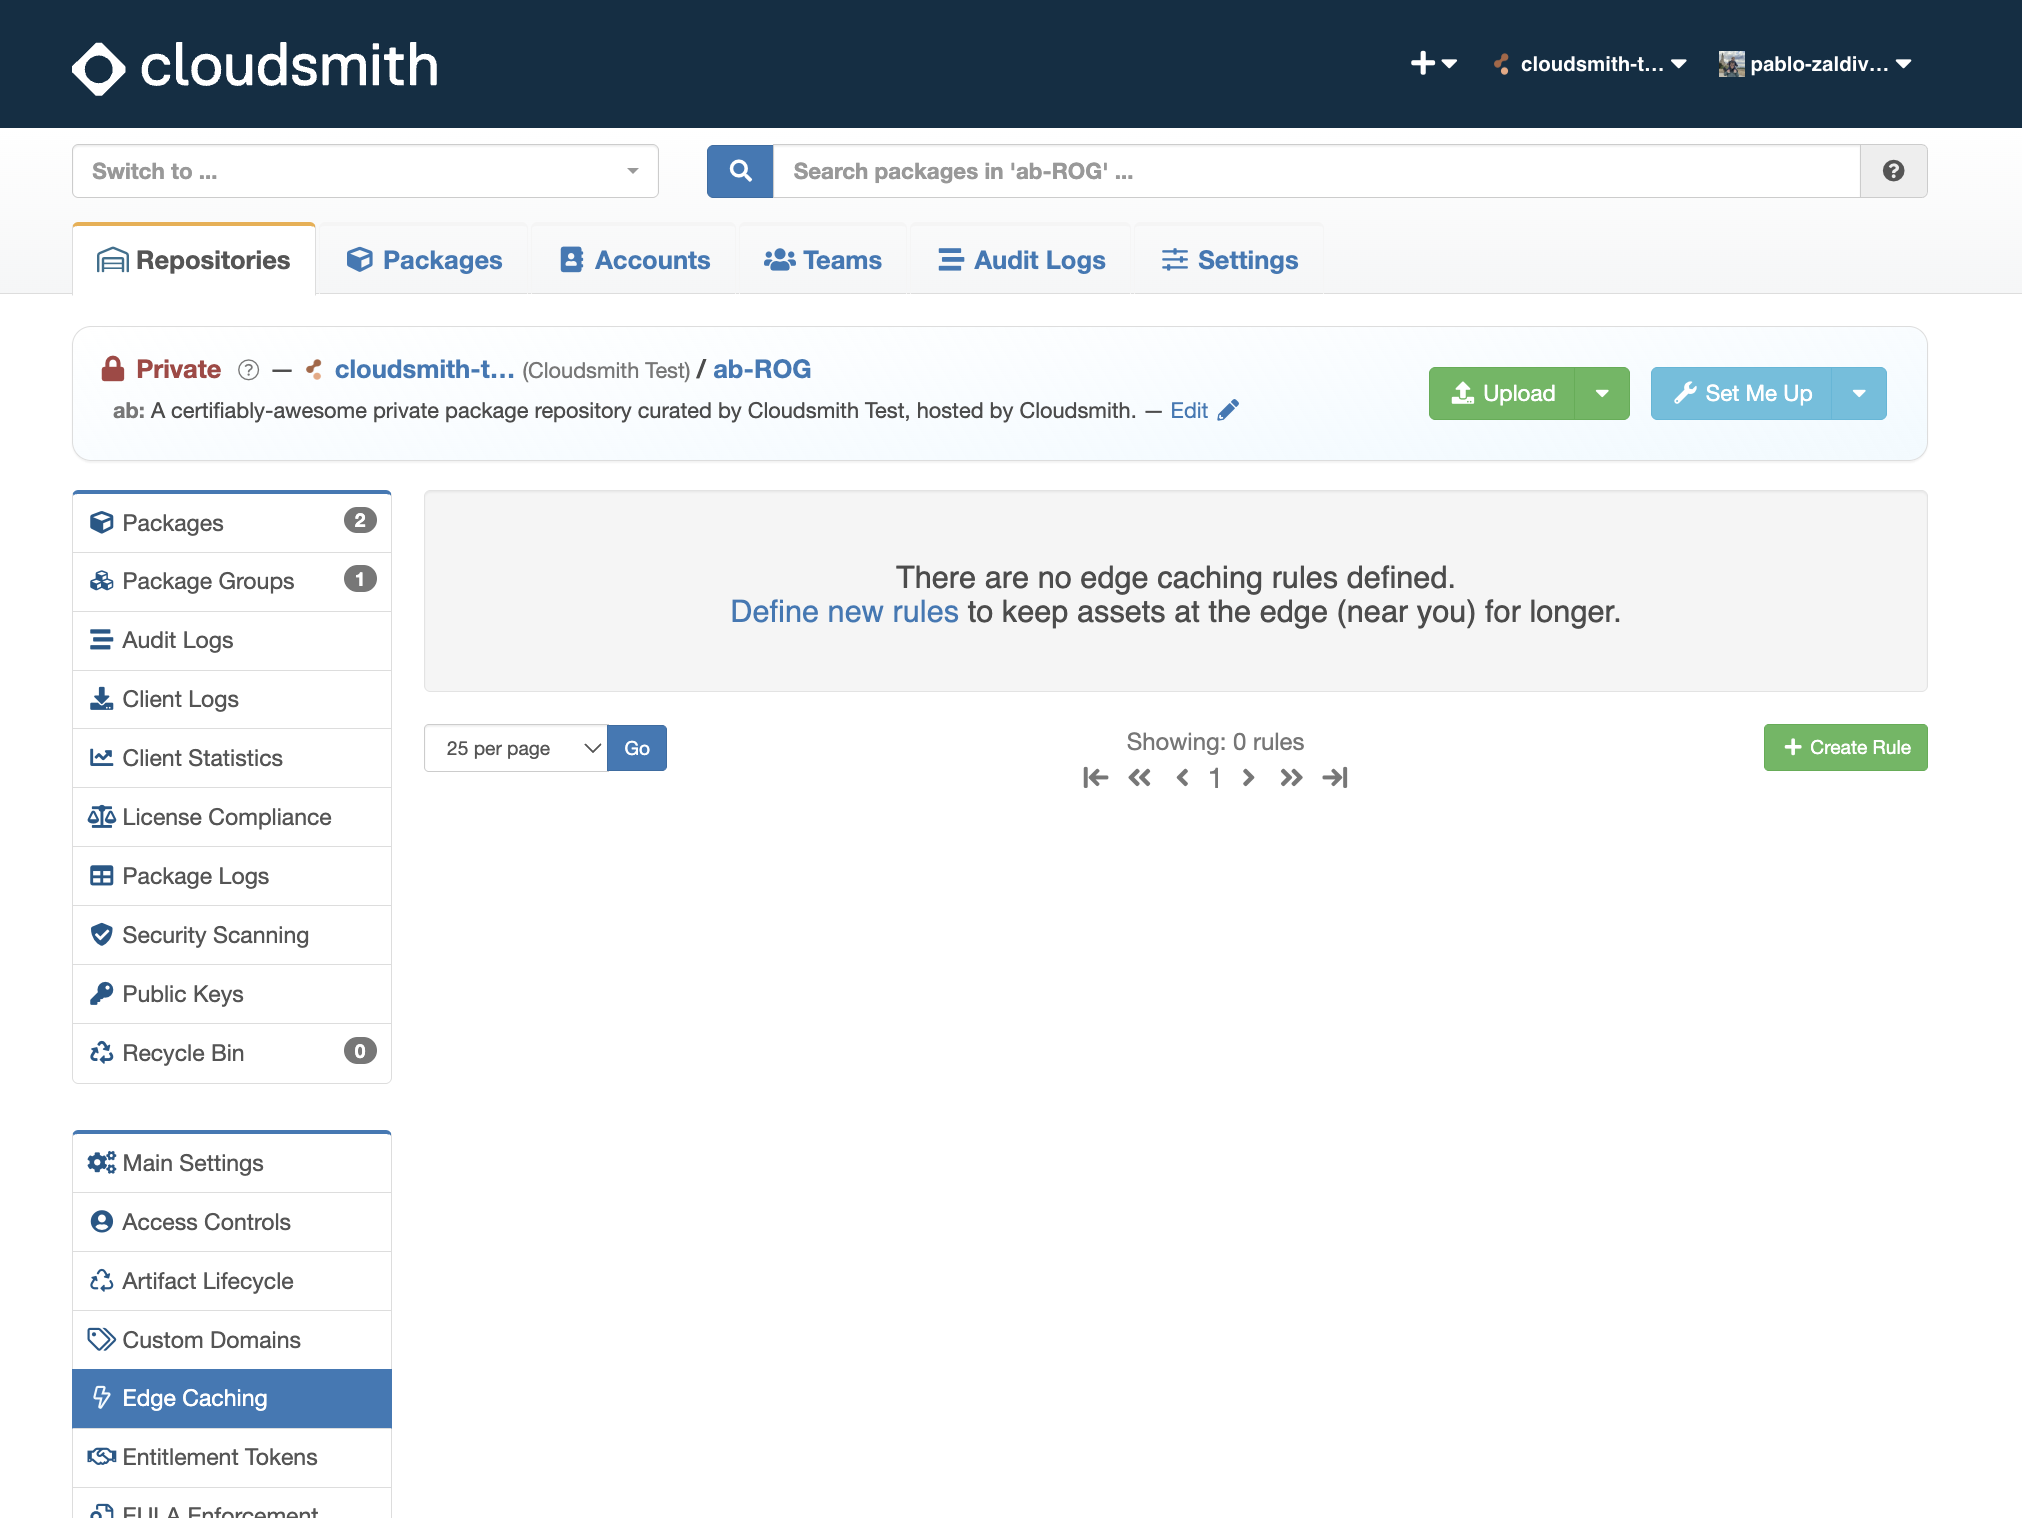Open the cloudsmith-t... organization dropdown
The height and width of the screenshot is (1518, 2022).
point(1590,64)
